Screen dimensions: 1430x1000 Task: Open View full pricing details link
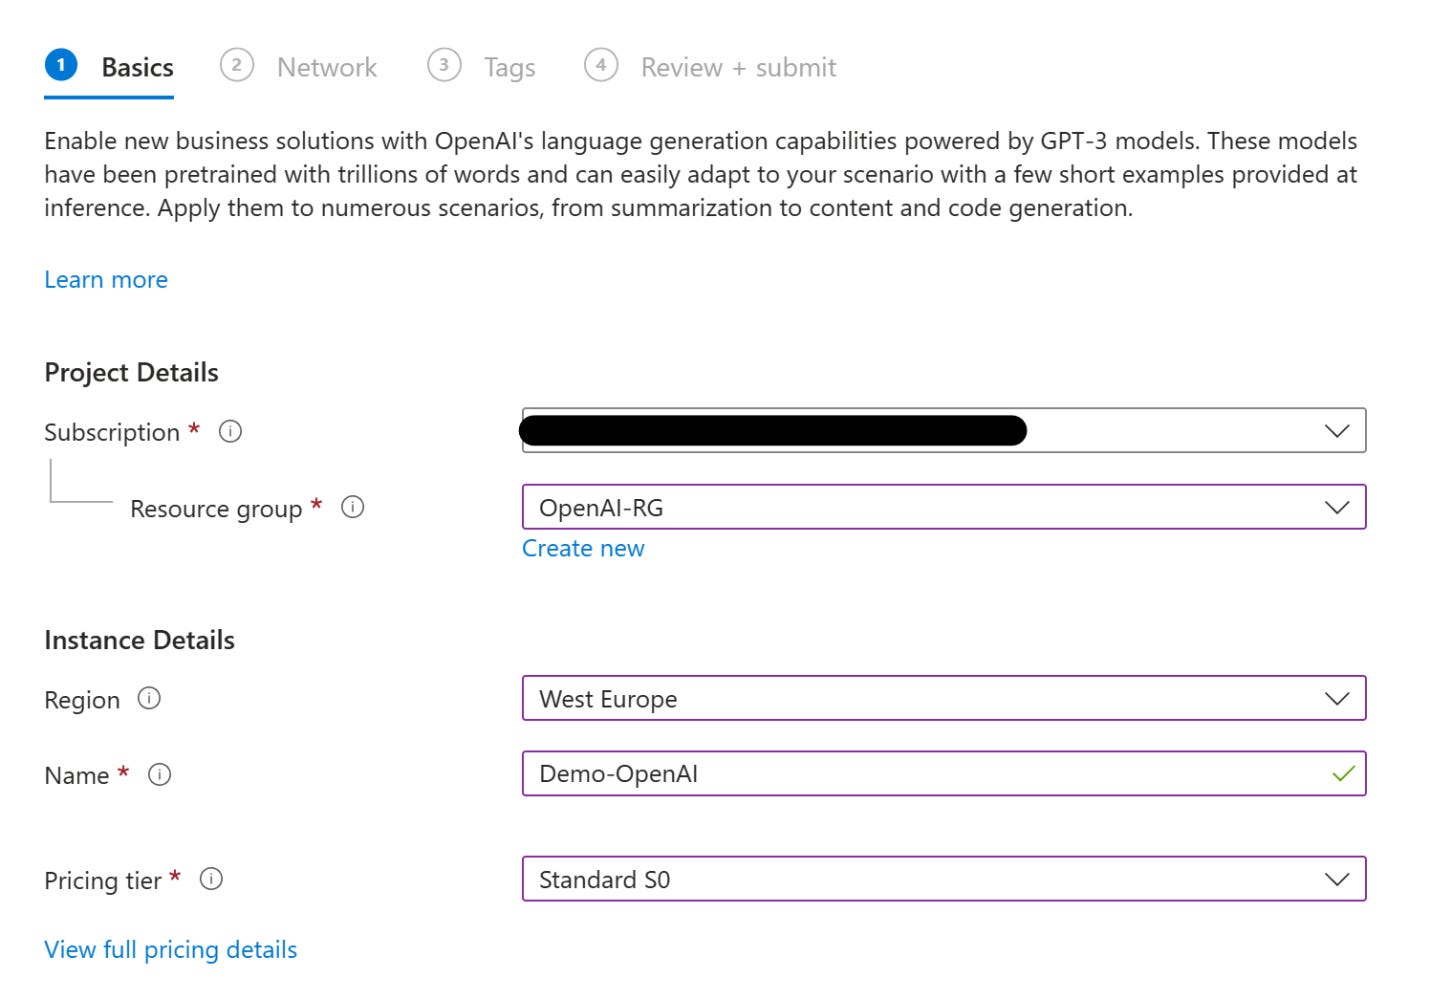pos(171,950)
